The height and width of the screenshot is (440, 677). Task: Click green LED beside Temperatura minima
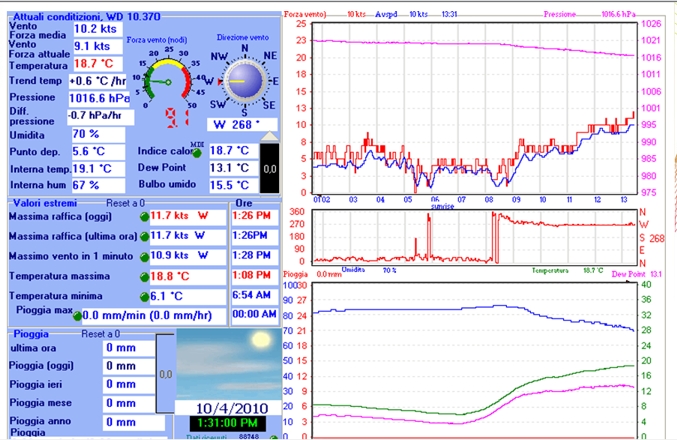pos(143,296)
